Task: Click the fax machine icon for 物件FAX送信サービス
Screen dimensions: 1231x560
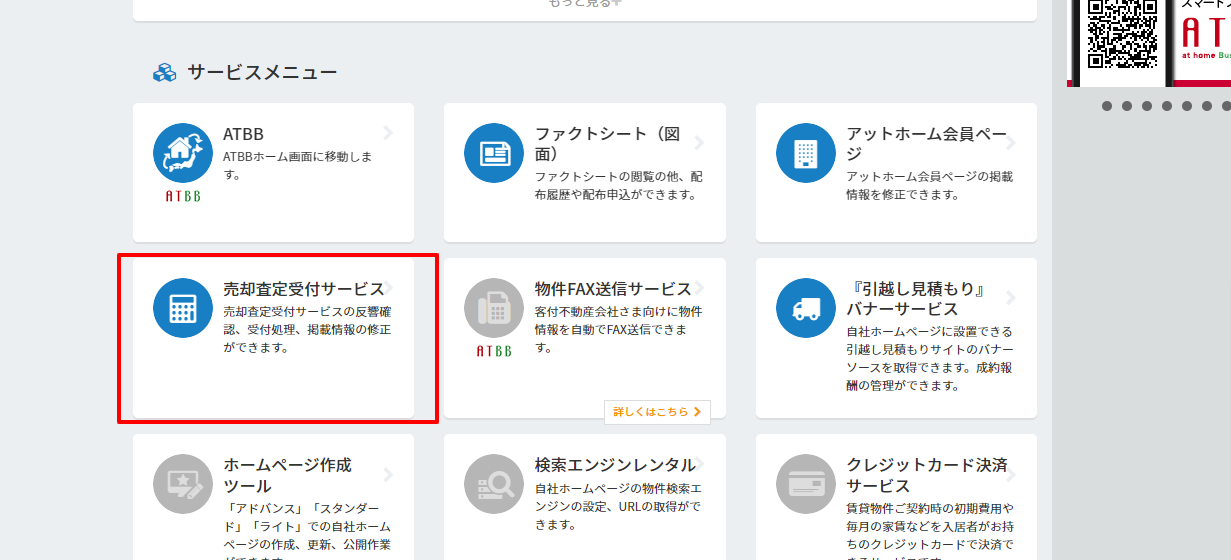Action: [x=494, y=308]
